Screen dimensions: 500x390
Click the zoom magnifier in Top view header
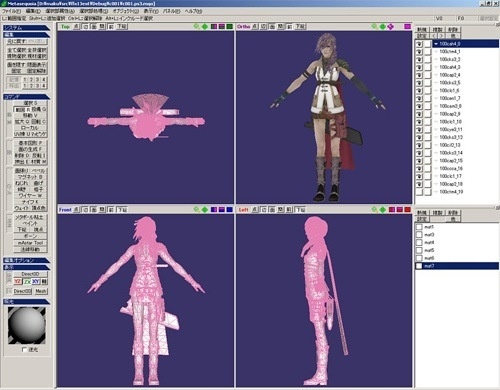pos(197,26)
